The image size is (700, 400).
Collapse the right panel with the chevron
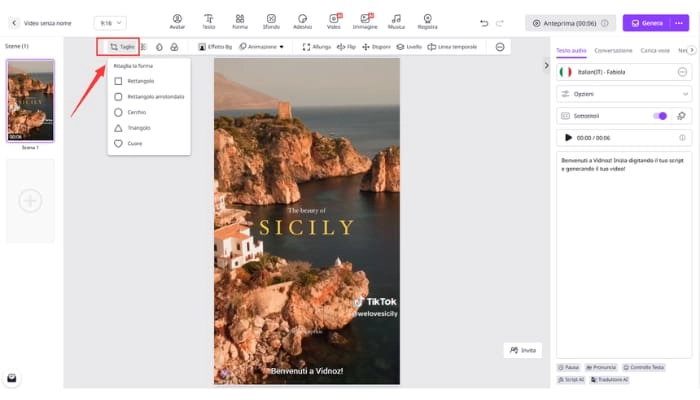pos(546,66)
